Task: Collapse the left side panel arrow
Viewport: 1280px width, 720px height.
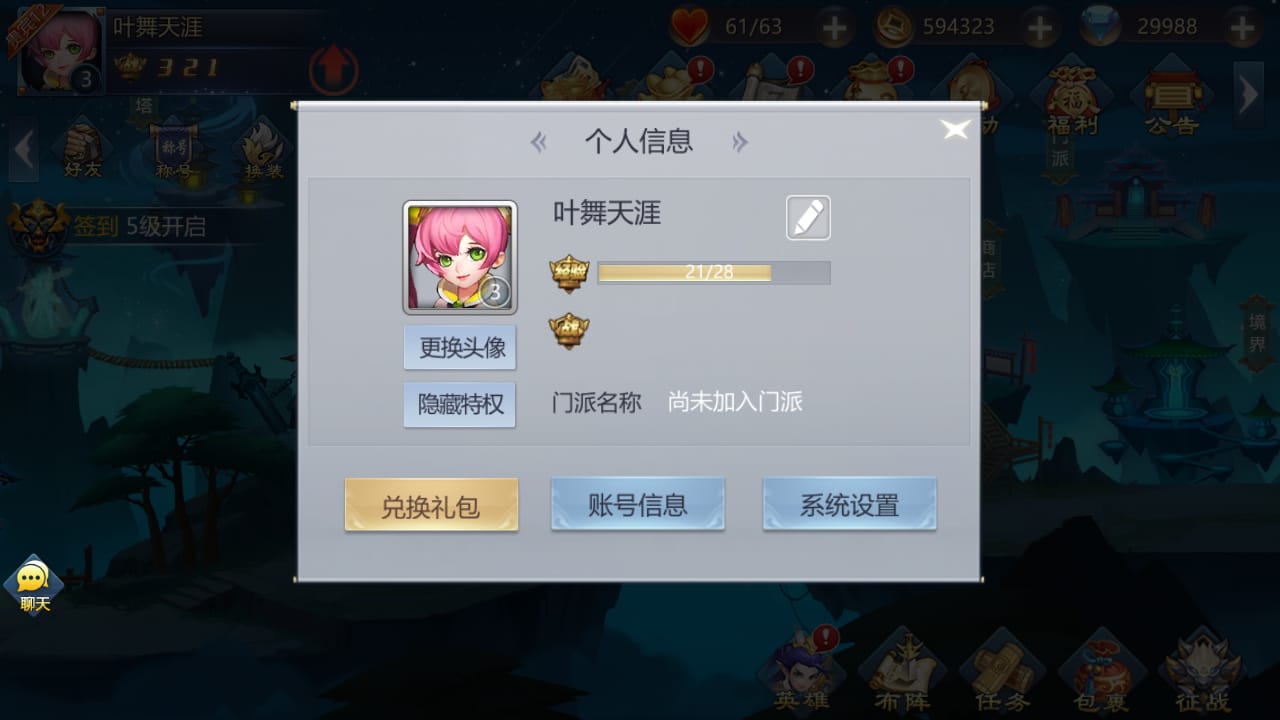Action: pyautogui.click(x=24, y=152)
